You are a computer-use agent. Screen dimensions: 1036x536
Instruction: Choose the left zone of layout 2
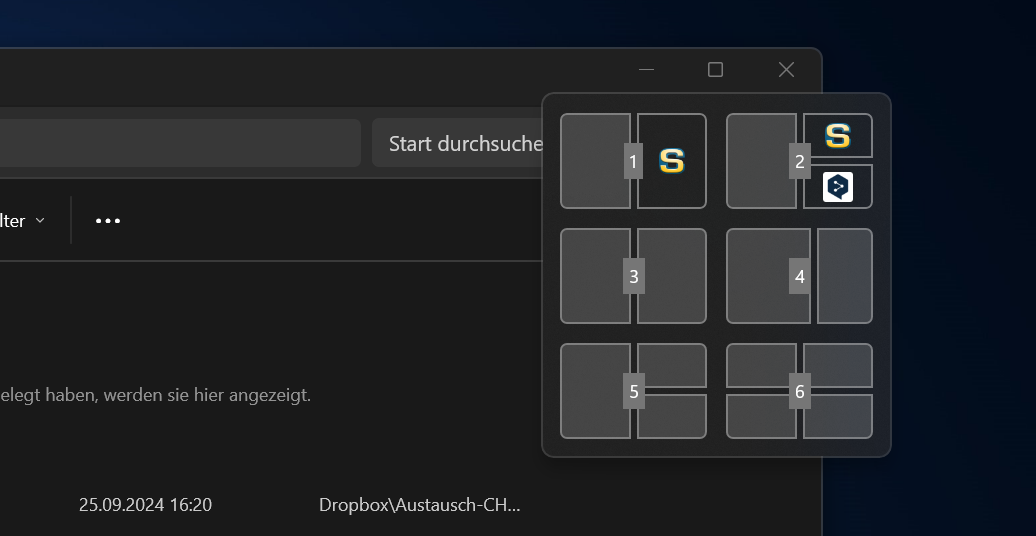point(758,161)
